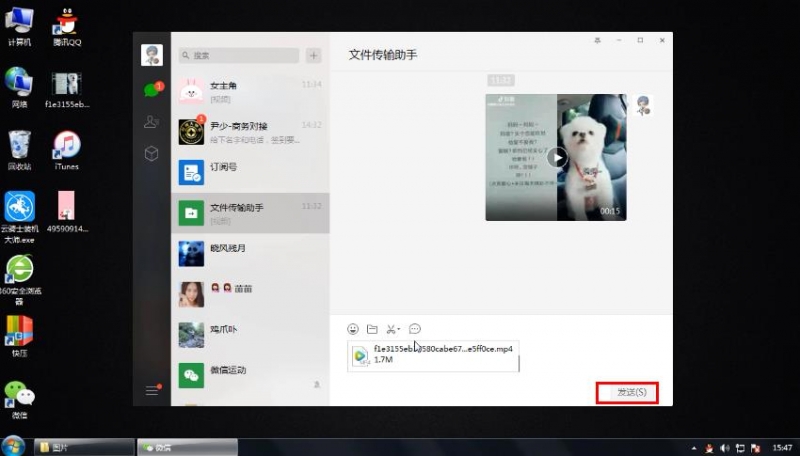Click the taskbar clock 15:47

(782, 448)
